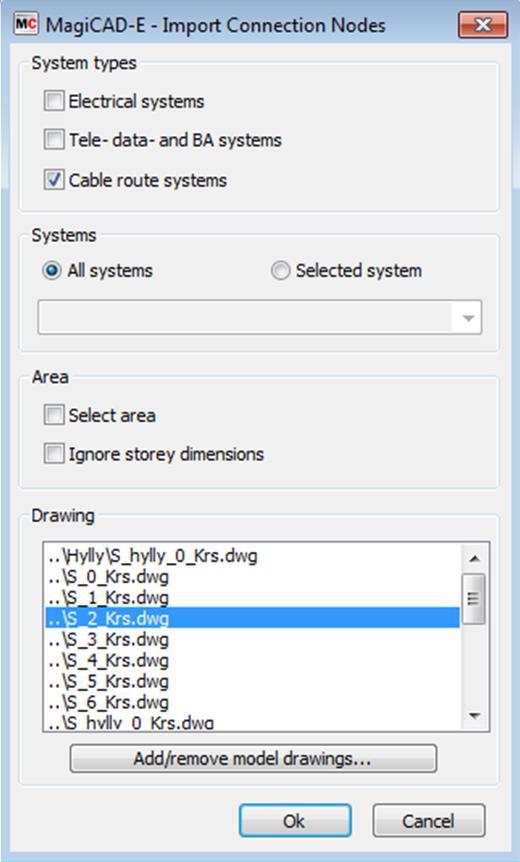Enable Ignore storey dimensions option

pyautogui.click(x=54, y=454)
